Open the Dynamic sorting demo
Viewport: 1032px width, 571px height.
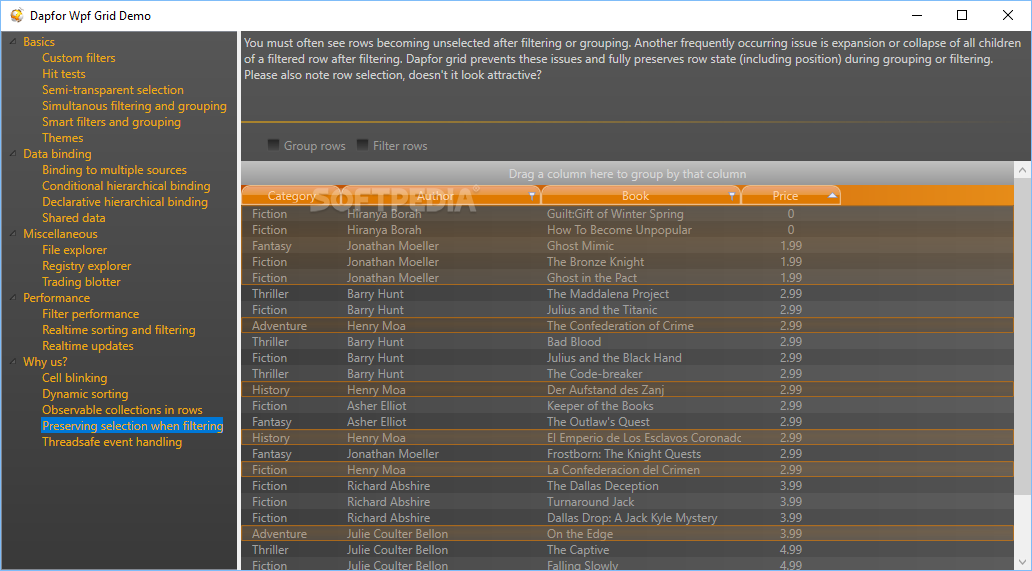(x=85, y=393)
